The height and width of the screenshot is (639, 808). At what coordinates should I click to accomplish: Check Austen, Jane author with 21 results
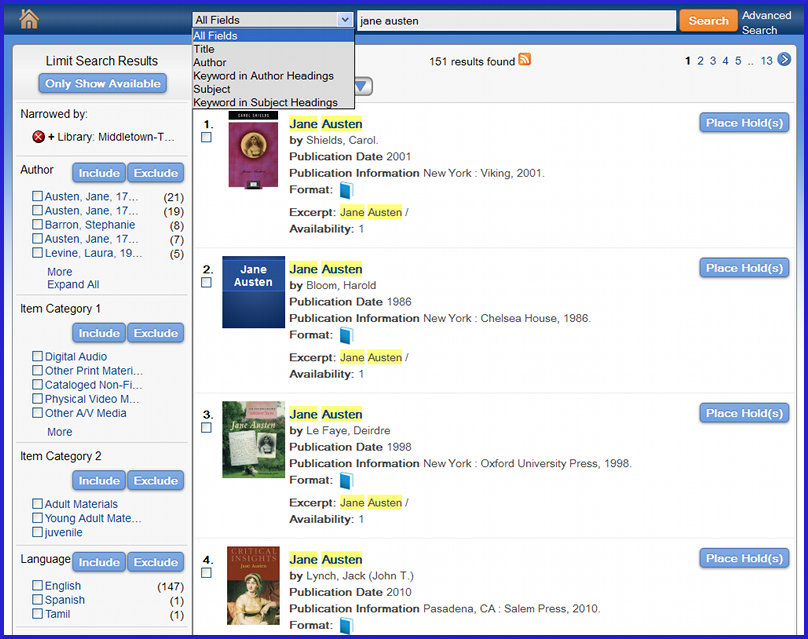click(x=37, y=196)
